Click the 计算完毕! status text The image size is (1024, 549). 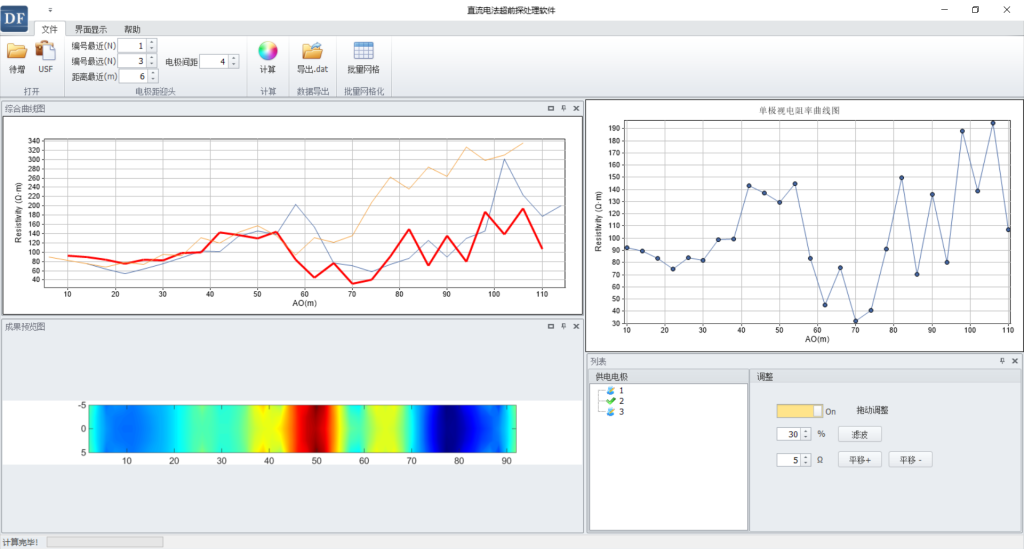click(x=20, y=542)
